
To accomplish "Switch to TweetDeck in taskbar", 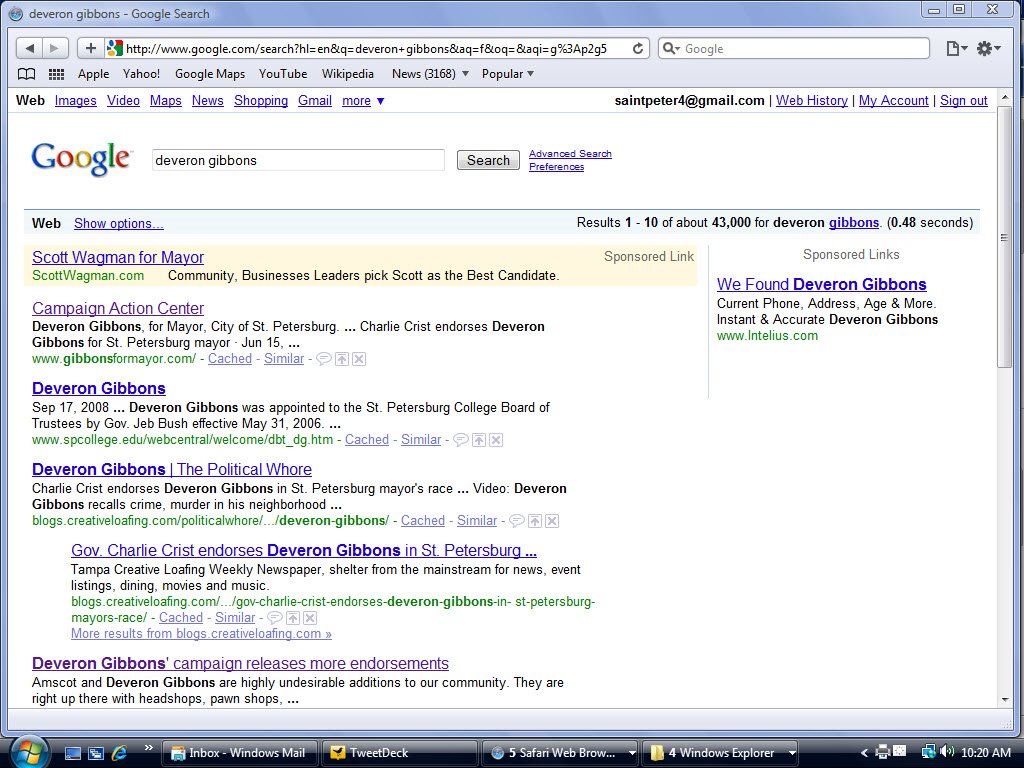I will coord(400,753).
